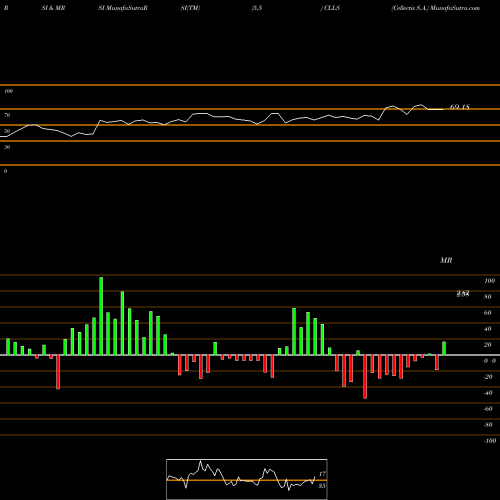Viewport: 500px width, 500px height.
Task: Click the RSI axis label 70
Action: click(7, 115)
